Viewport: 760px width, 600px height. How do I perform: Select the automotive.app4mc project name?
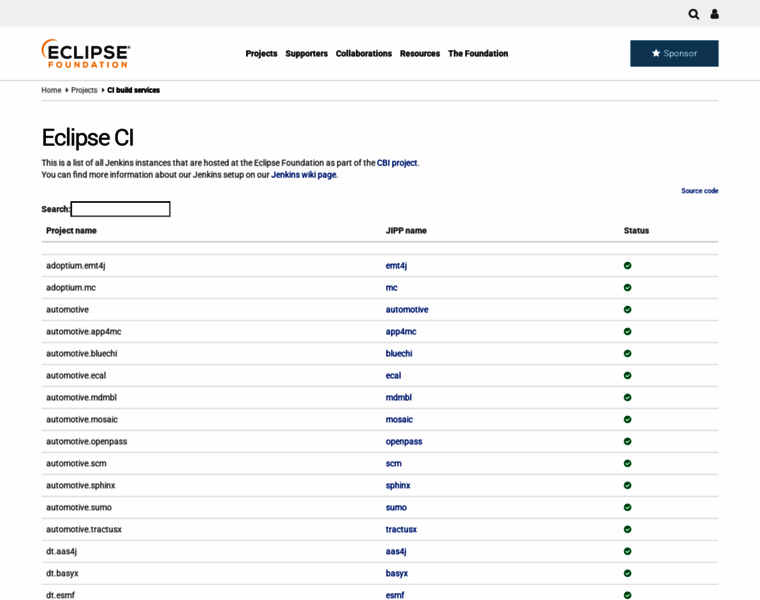click(83, 332)
